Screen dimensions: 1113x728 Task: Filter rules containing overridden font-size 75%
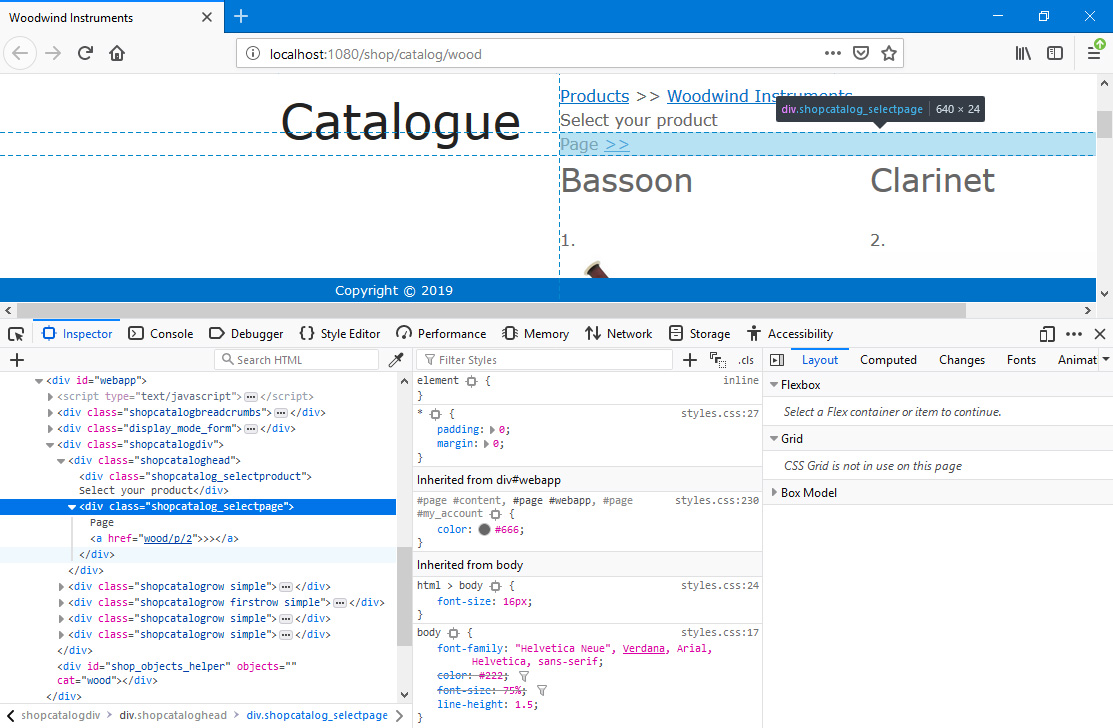click(x=542, y=690)
